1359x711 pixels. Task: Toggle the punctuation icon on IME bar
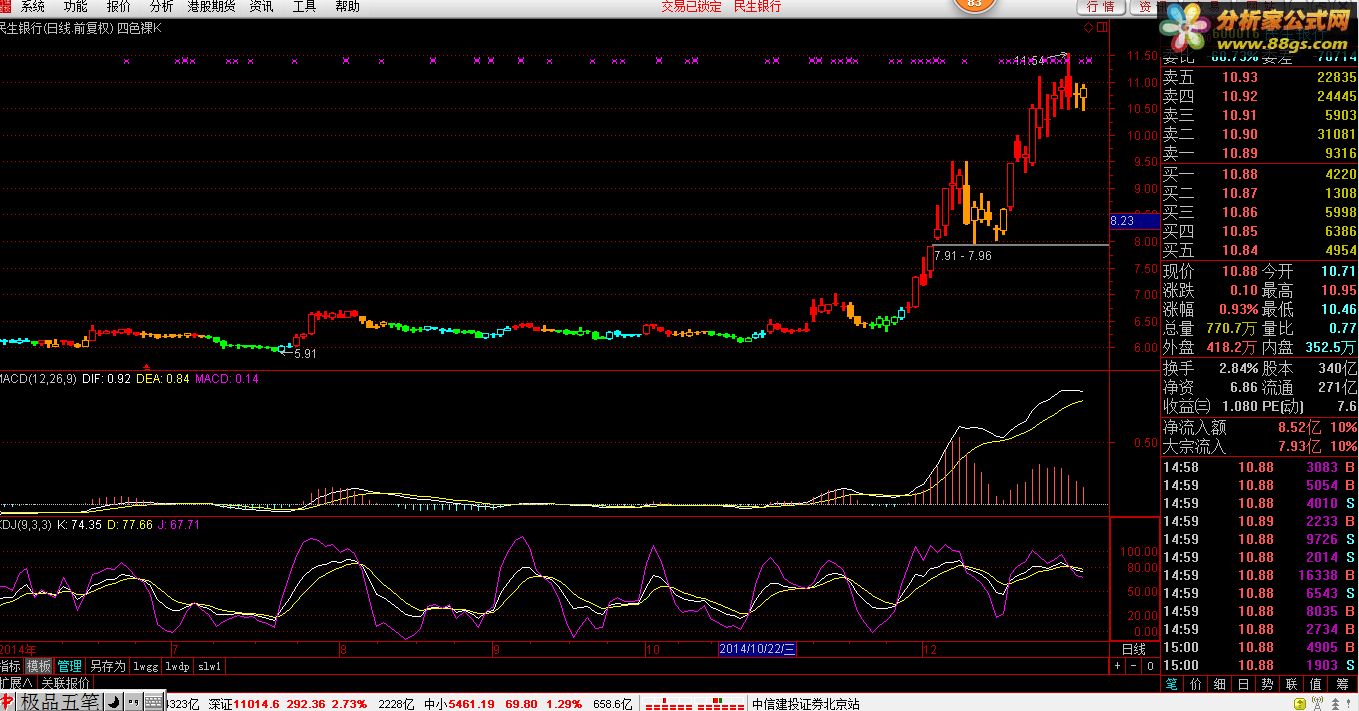click(132, 702)
